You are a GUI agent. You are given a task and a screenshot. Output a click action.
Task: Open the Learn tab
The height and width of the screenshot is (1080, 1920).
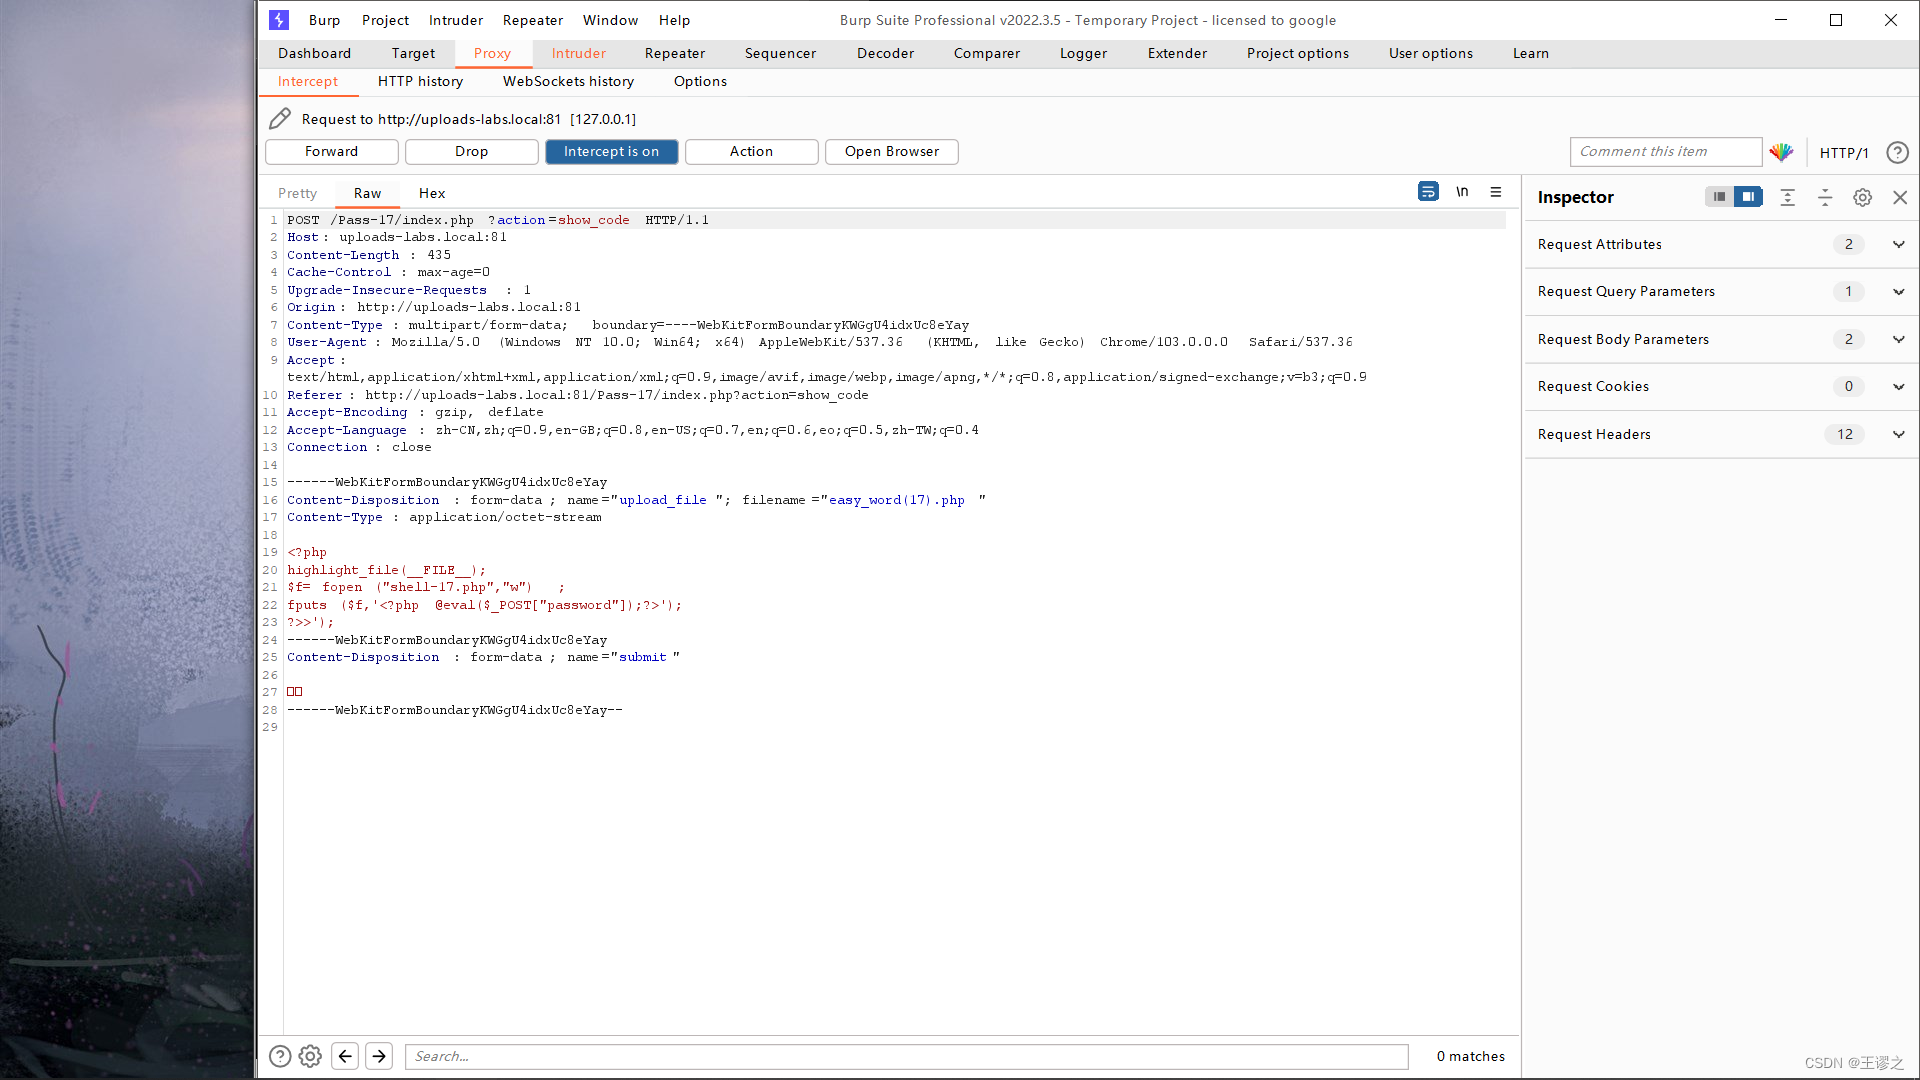1530,54
